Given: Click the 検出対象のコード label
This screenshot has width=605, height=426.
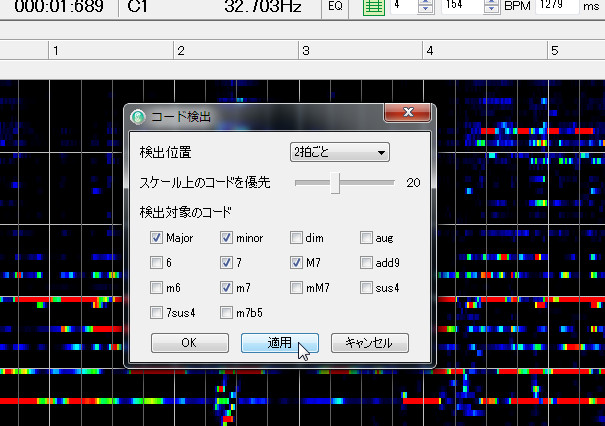Looking at the screenshot, I should coord(186,212).
